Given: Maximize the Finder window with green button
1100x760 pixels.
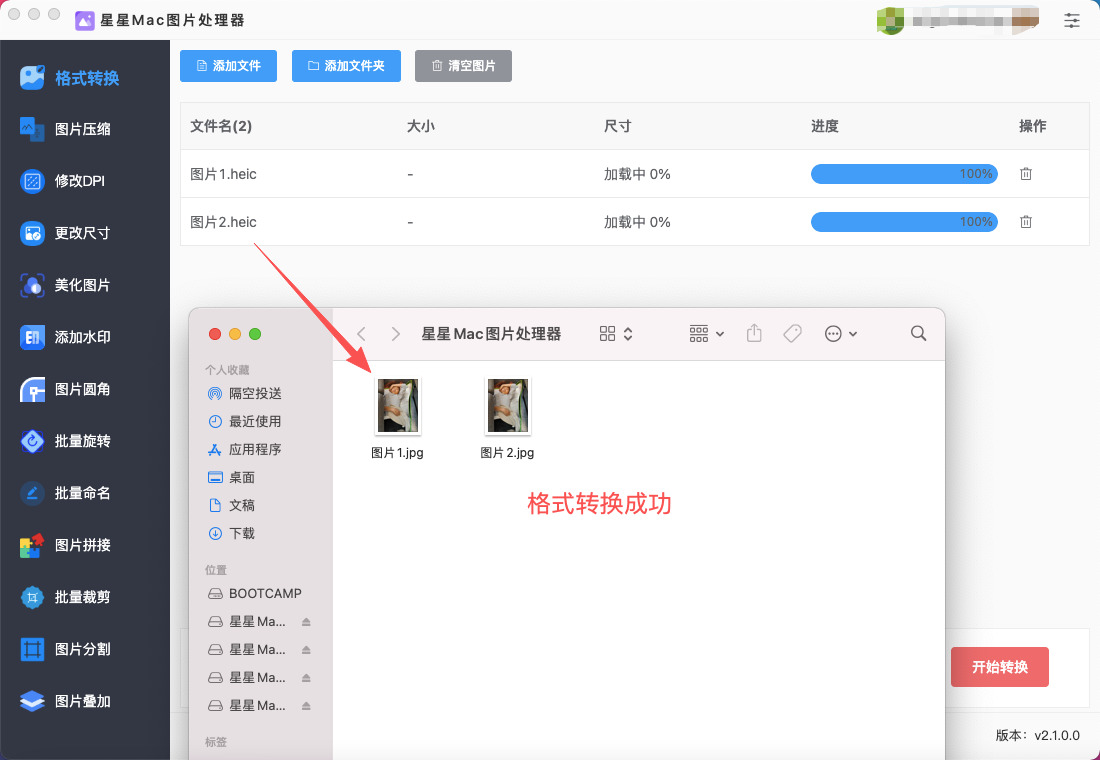Looking at the screenshot, I should (x=255, y=334).
